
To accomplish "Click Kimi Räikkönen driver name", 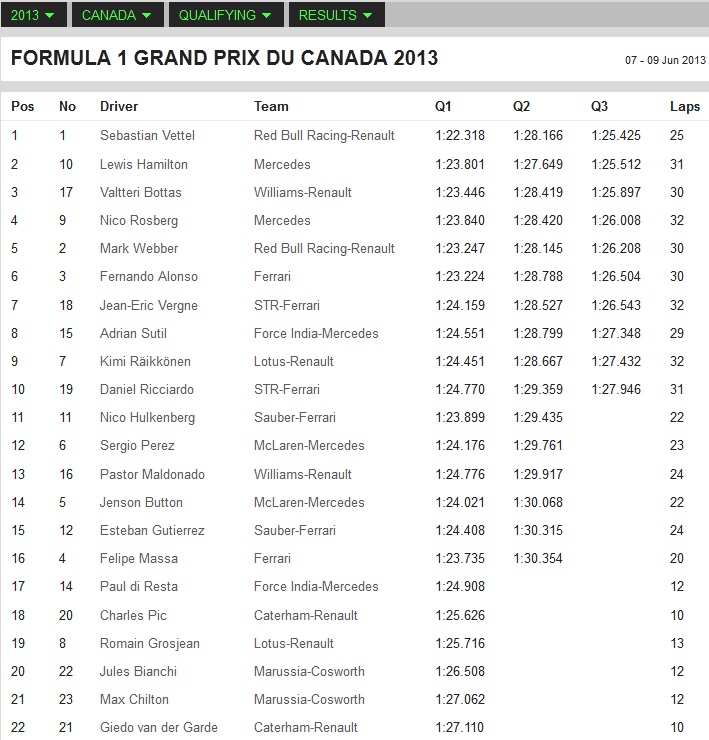I will click(145, 361).
